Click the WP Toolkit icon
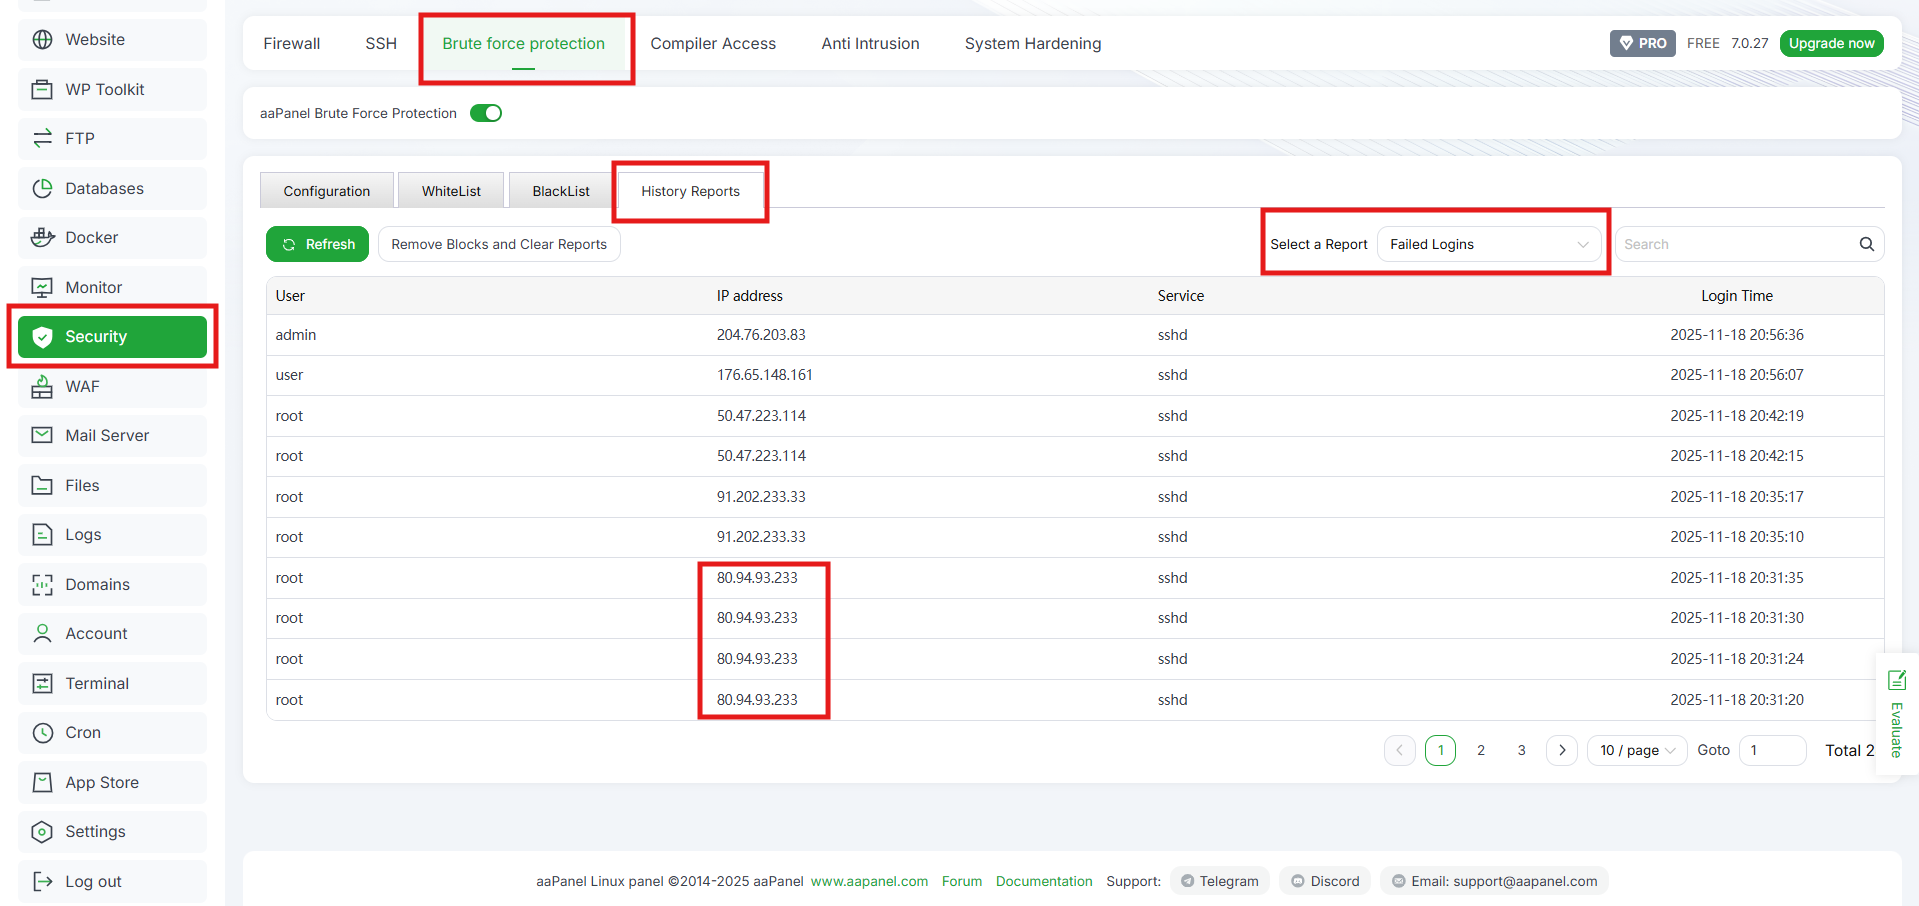The height and width of the screenshot is (906, 1919). 42,89
